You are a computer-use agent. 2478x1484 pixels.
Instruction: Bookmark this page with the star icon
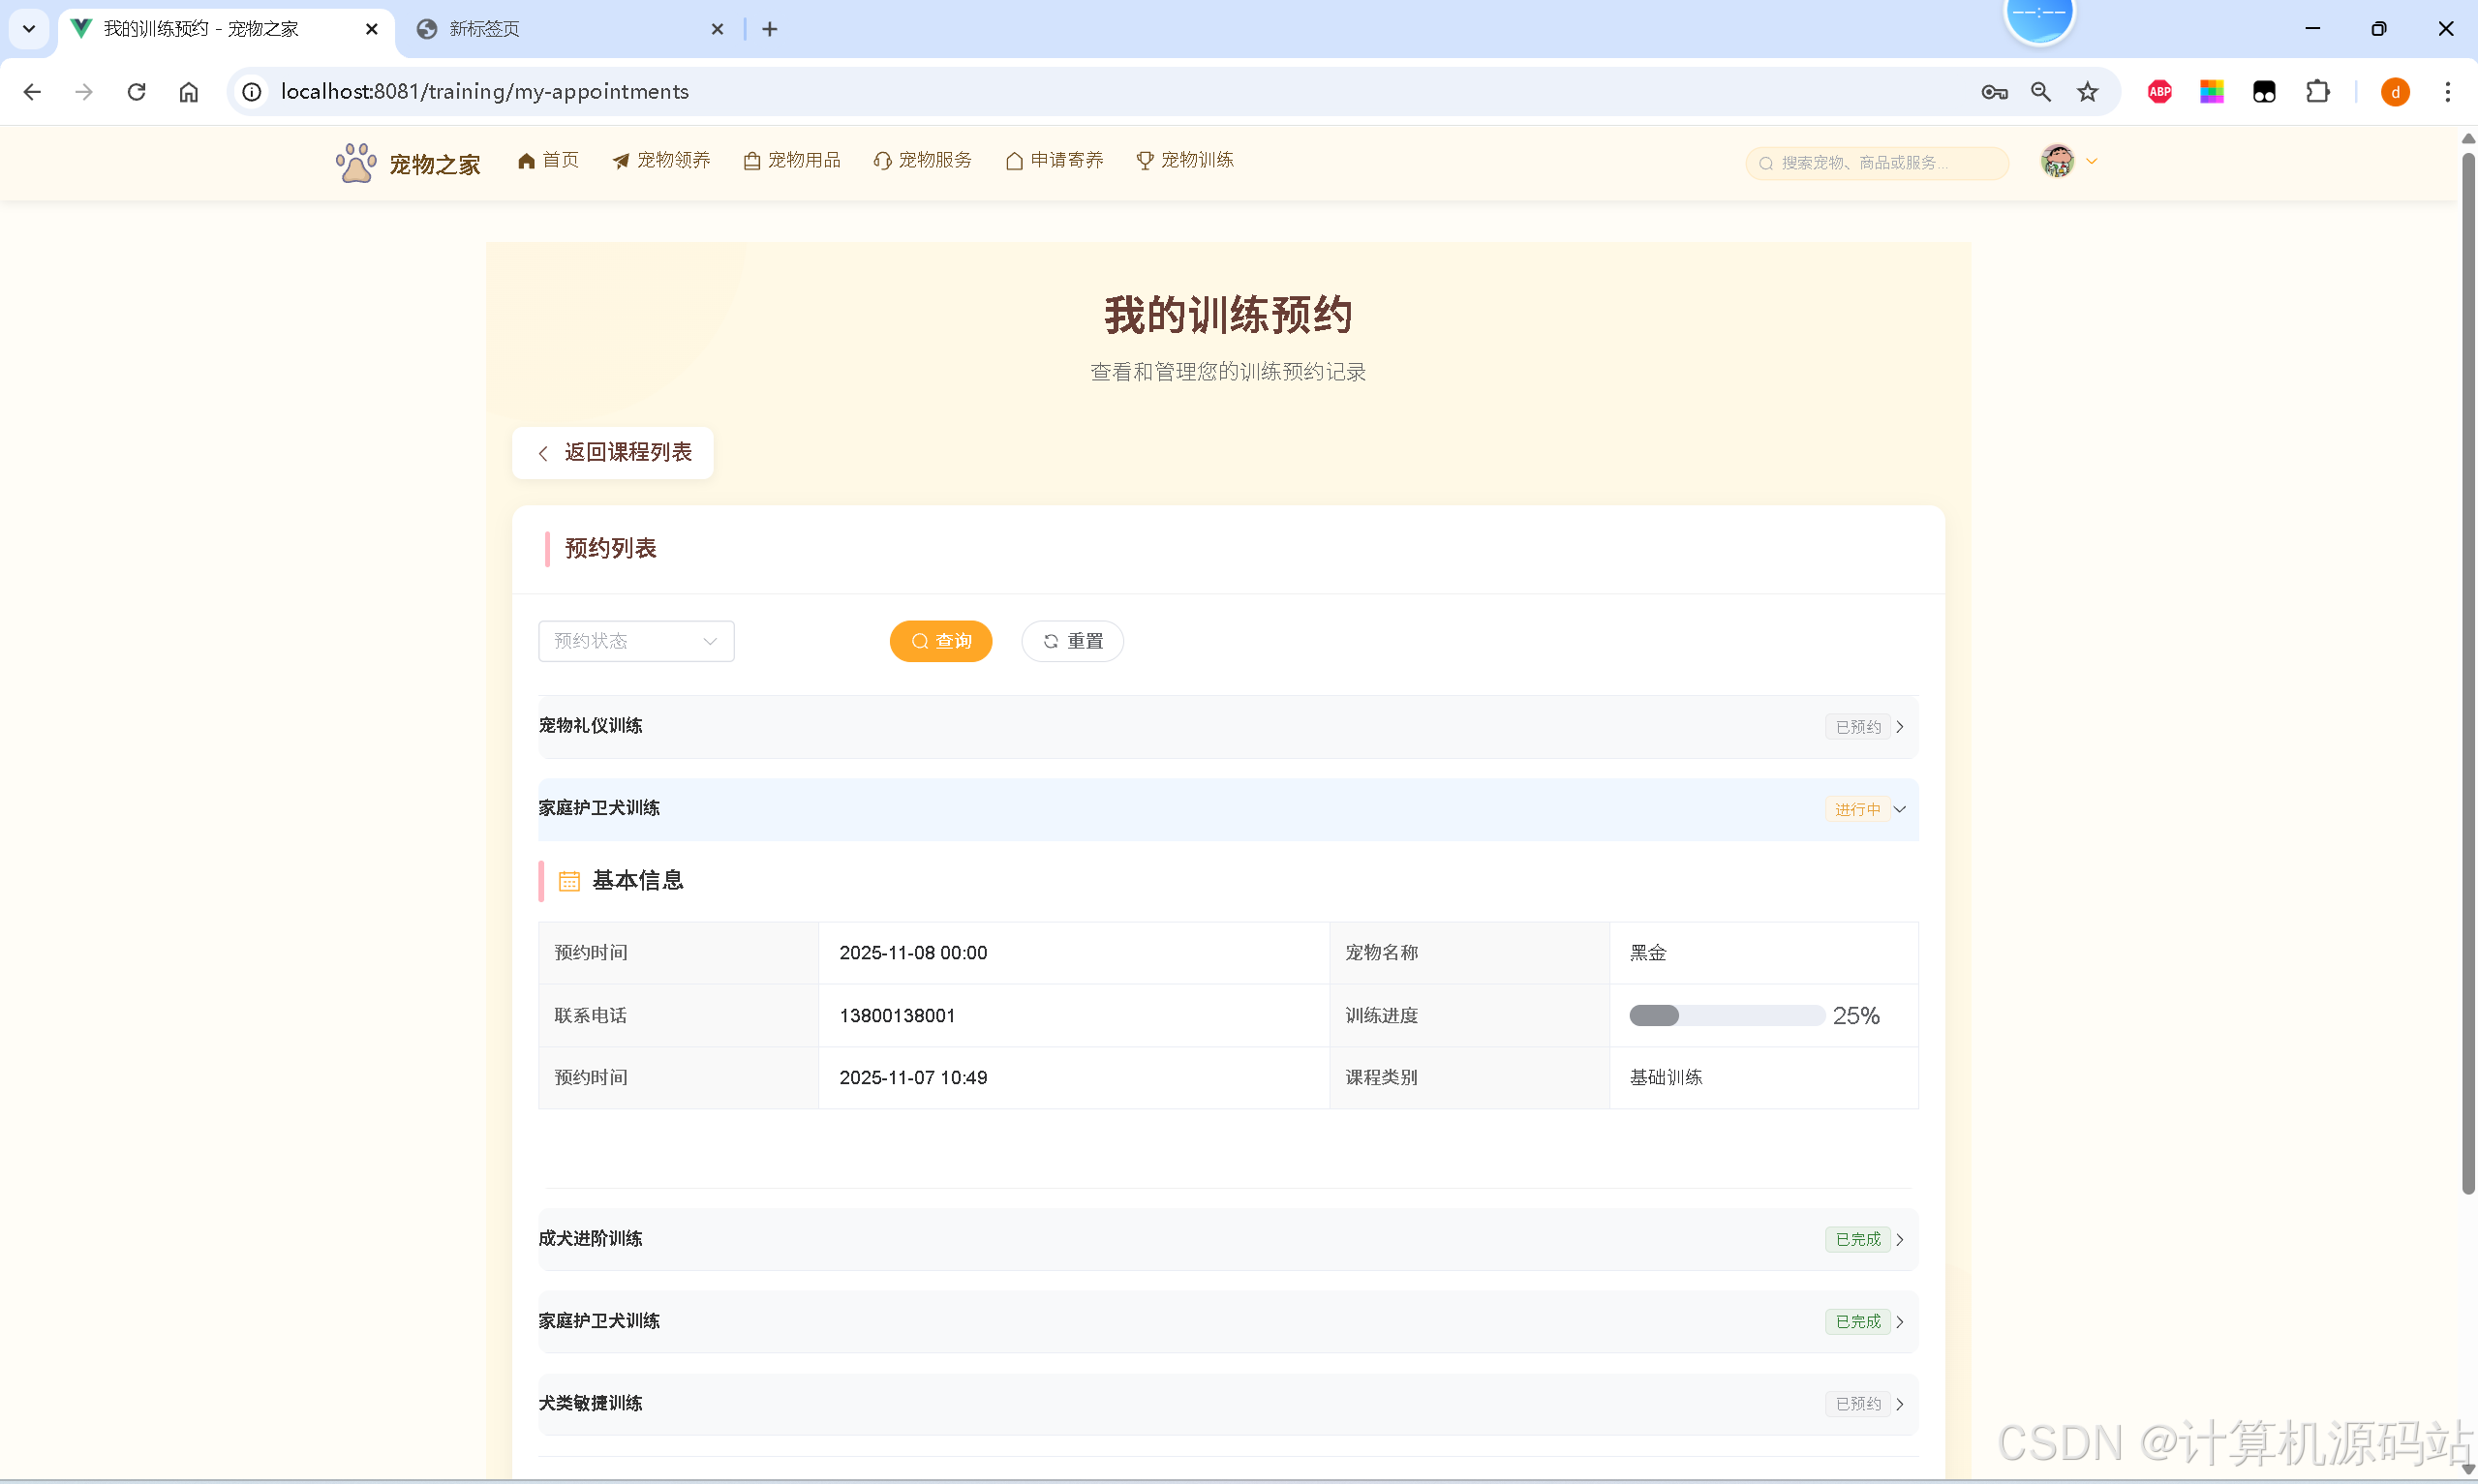[2088, 92]
